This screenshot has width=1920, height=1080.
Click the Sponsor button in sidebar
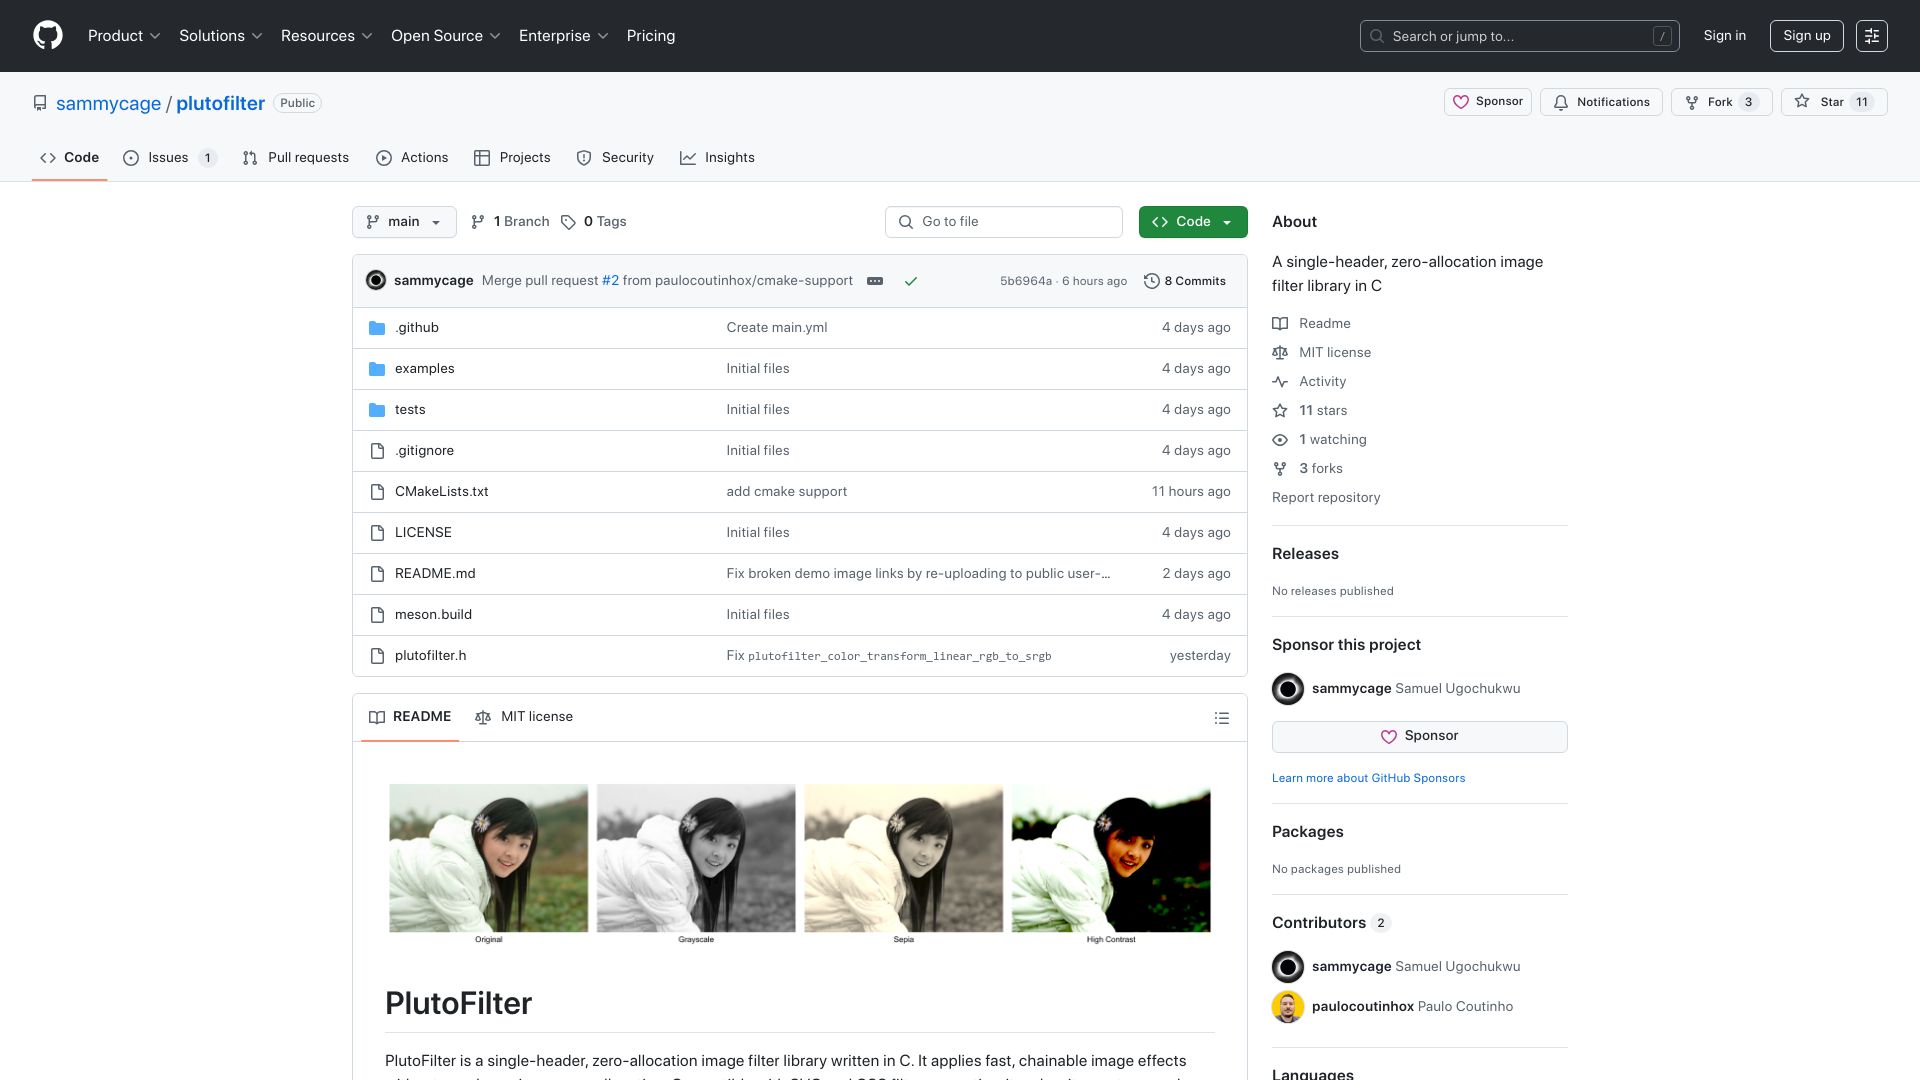click(x=1419, y=737)
